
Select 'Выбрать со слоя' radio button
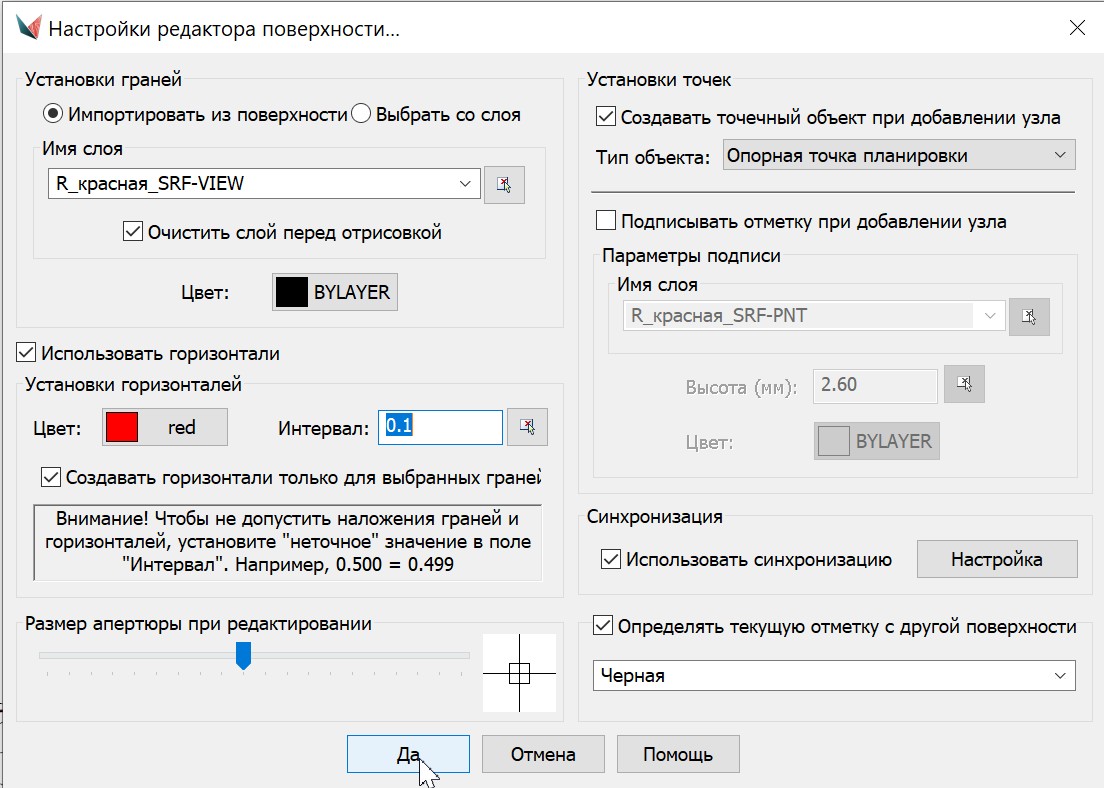[361, 114]
